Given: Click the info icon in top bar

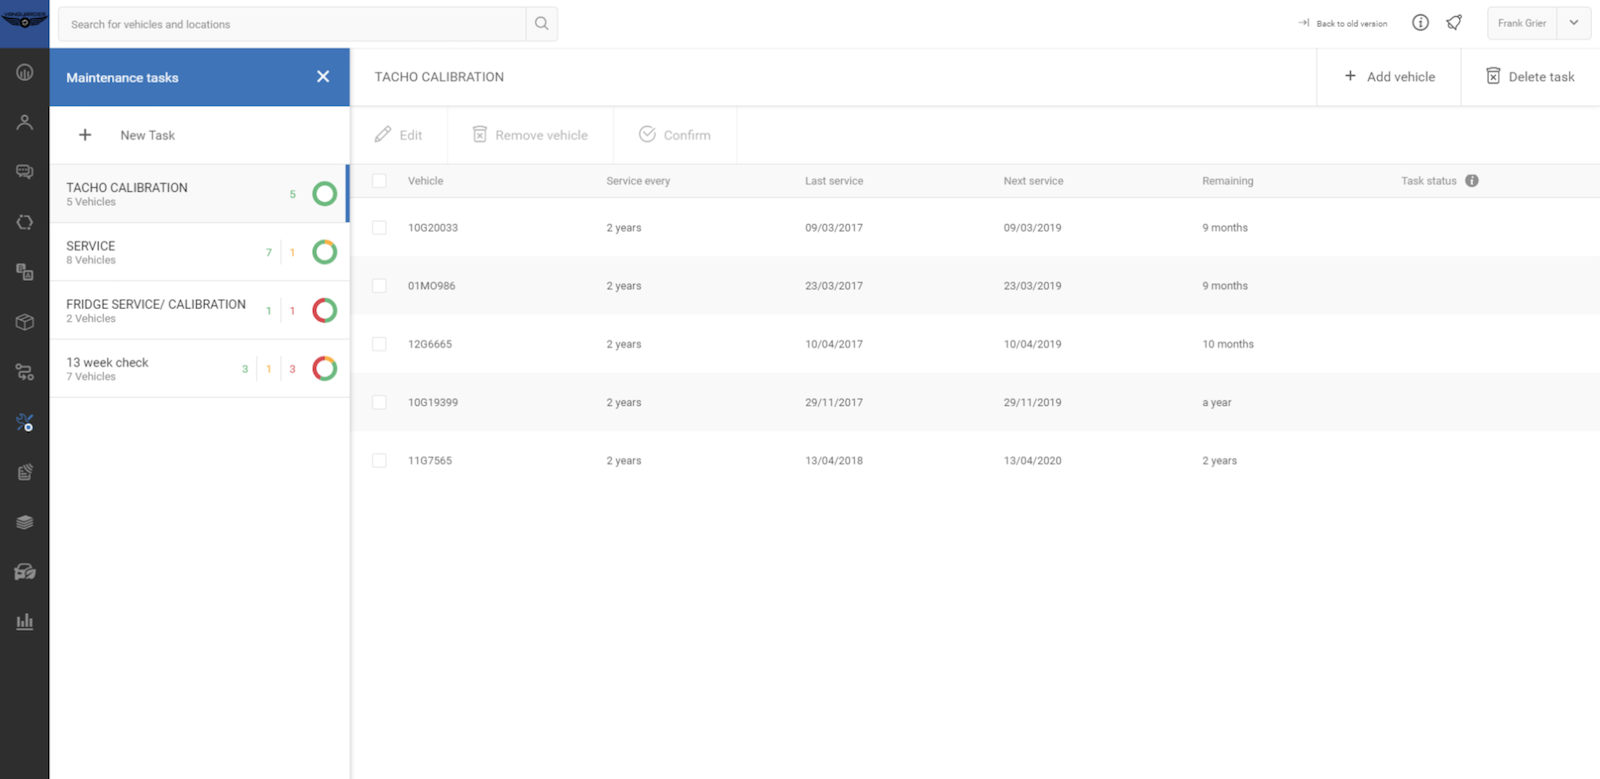Looking at the screenshot, I should point(1420,23).
